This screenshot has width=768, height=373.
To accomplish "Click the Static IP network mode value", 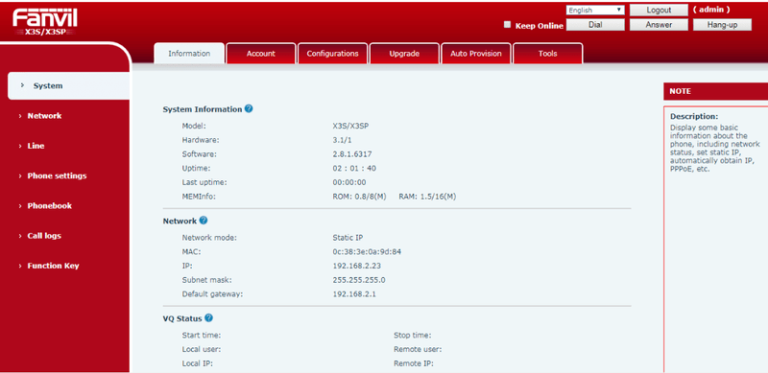I will click(347, 238).
